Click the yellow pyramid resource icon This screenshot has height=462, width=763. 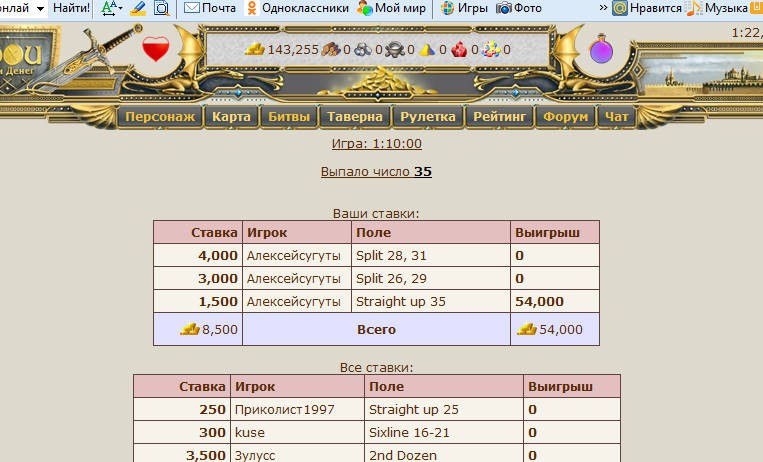[x=426, y=49]
